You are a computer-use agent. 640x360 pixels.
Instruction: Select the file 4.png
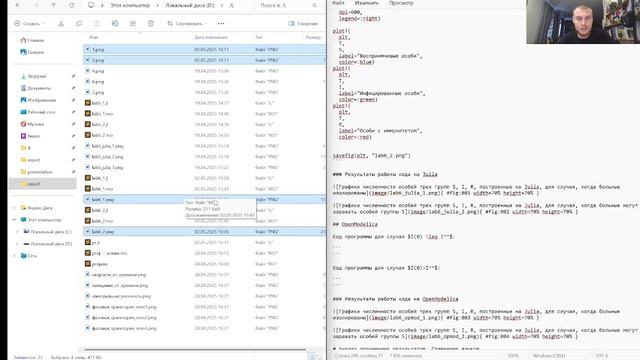click(204, 71)
